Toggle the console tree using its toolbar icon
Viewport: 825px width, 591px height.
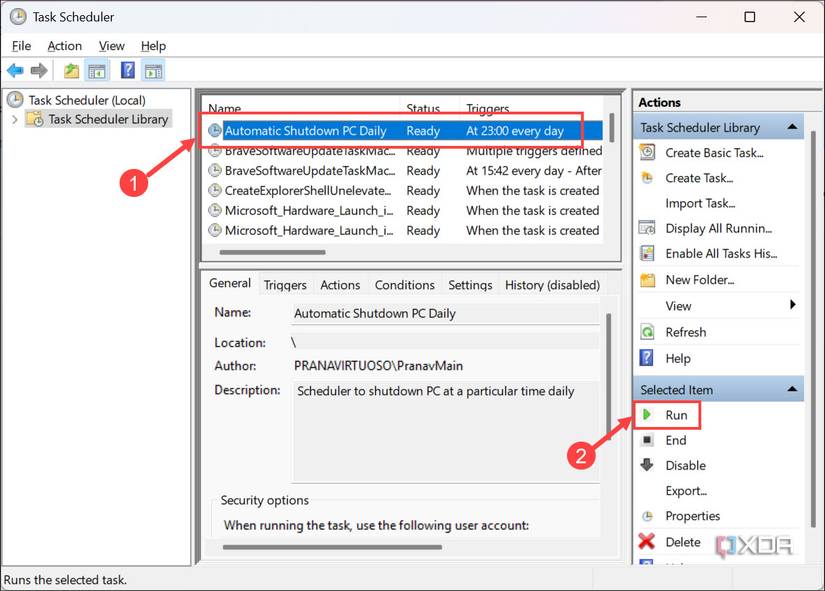[x=96, y=70]
